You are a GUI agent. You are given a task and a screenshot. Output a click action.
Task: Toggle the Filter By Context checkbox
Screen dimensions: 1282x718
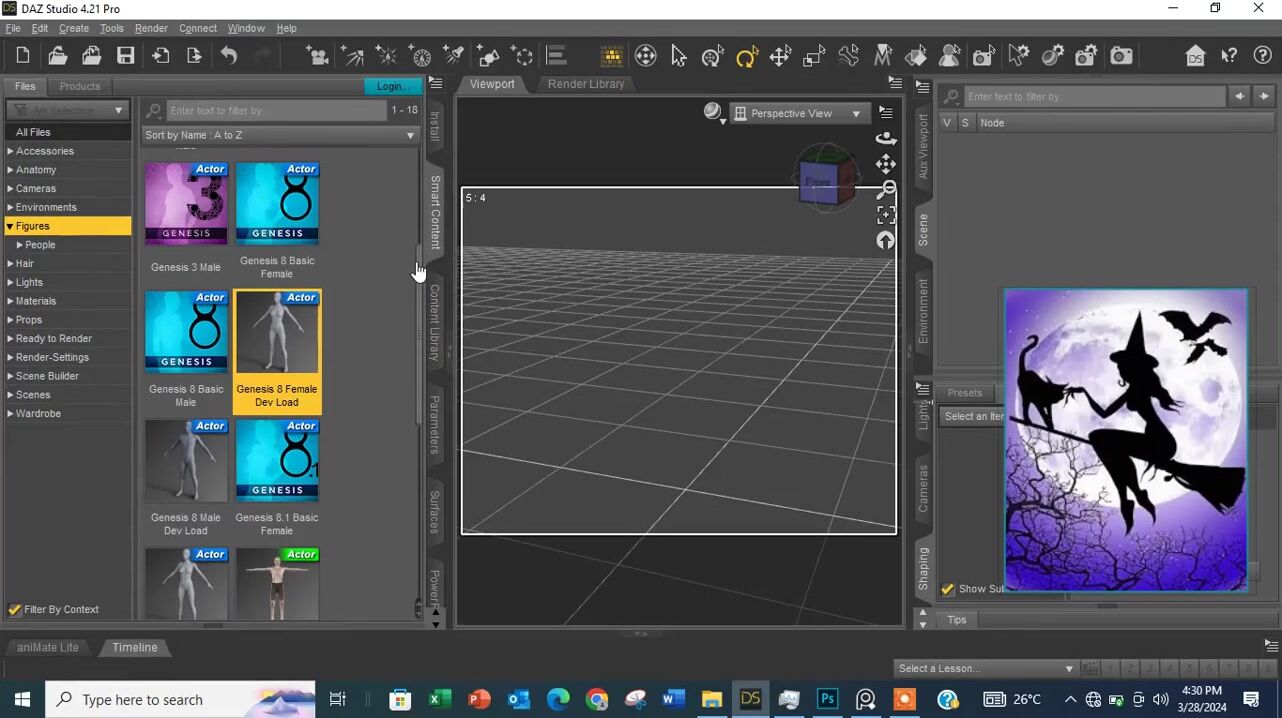(x=15, y=609)
